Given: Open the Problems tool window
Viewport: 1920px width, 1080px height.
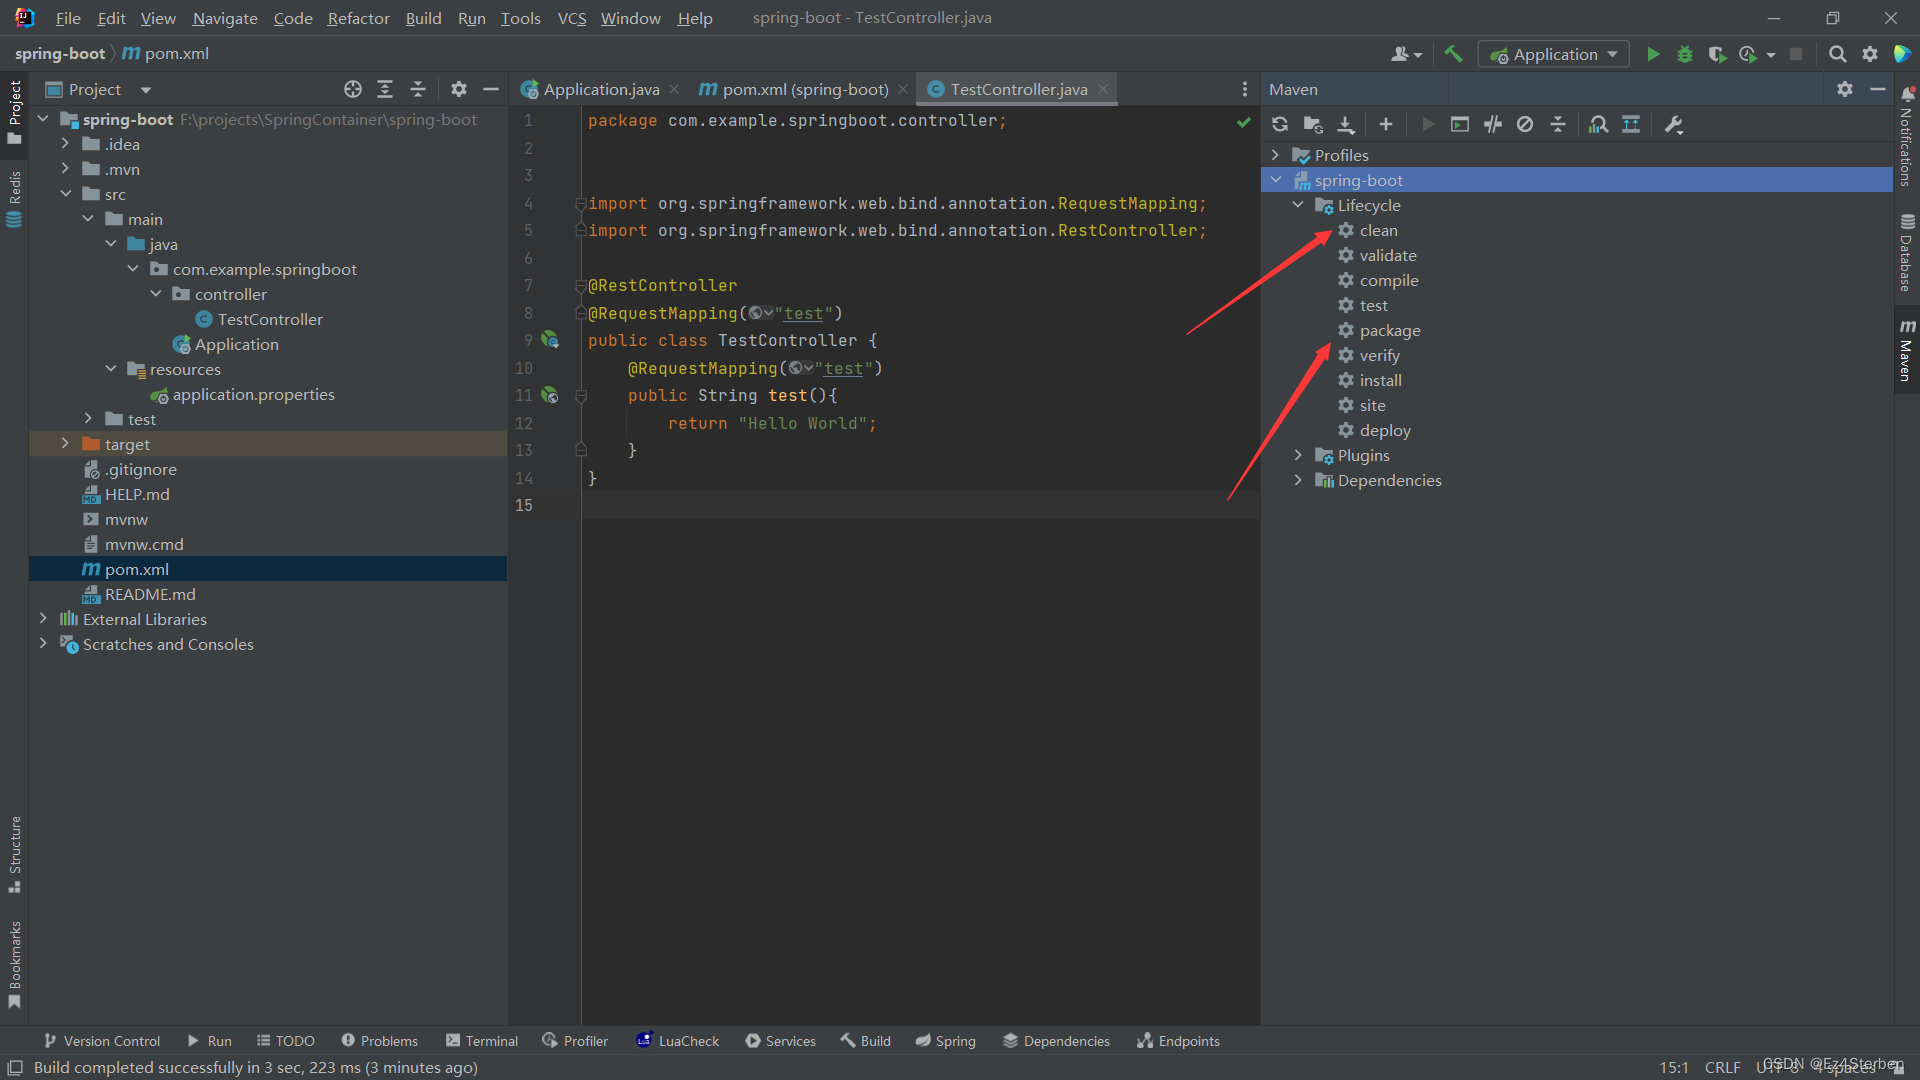Looking at the screenshot, I should coord(380,1041).
